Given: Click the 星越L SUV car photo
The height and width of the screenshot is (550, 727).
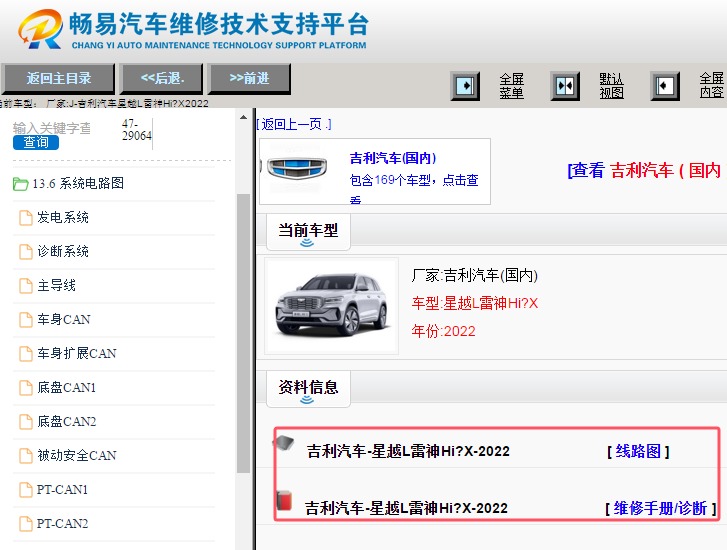Looking at the screenshot, I should click(x=332, y=306).
